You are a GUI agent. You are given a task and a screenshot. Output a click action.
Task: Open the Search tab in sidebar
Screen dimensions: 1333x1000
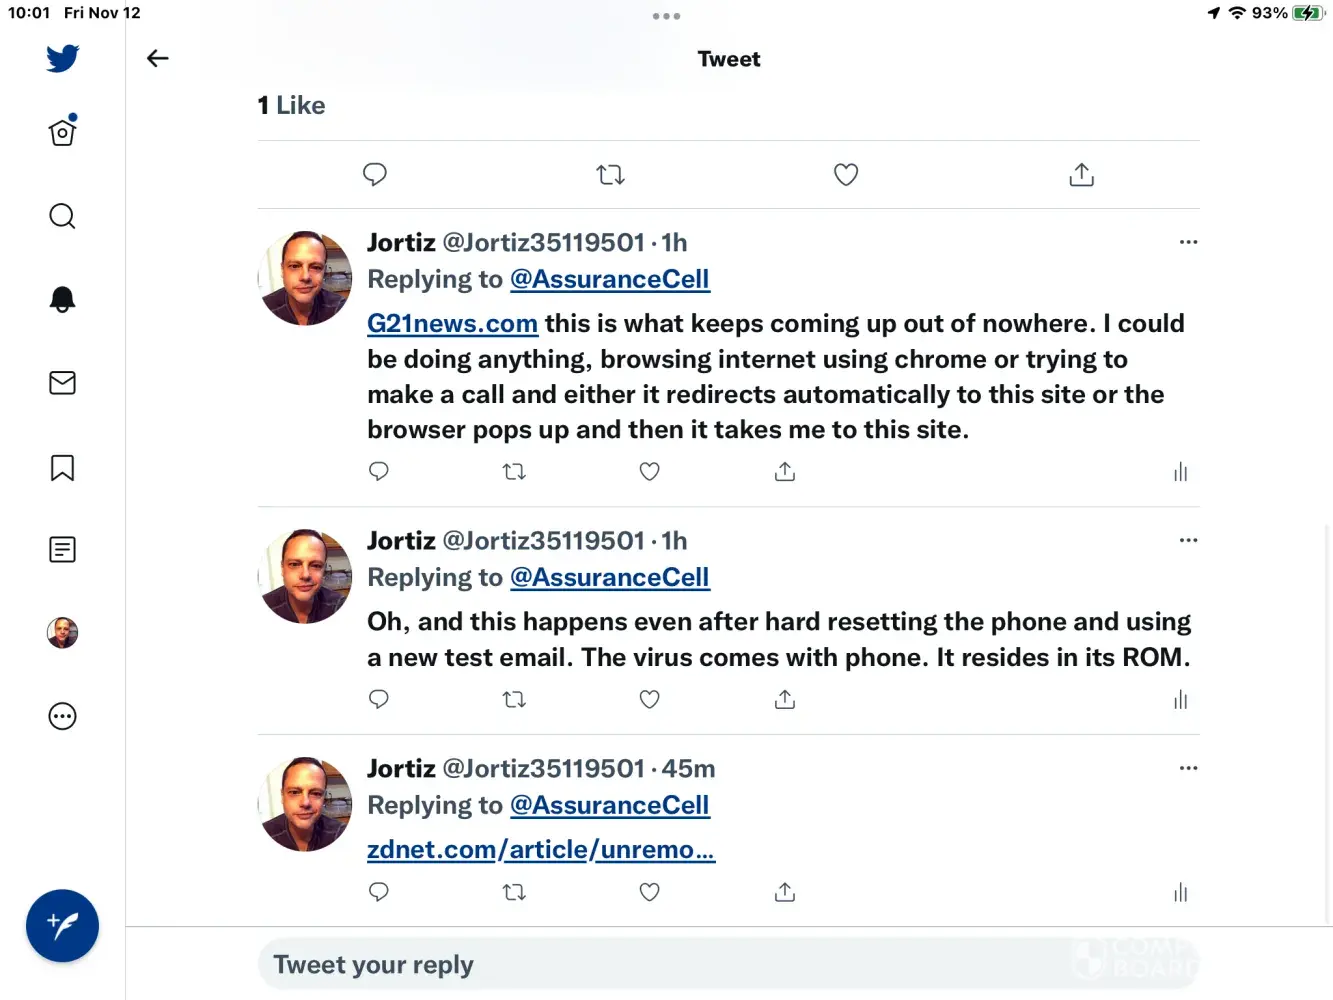pyautogui.click(x=62, y=216)
